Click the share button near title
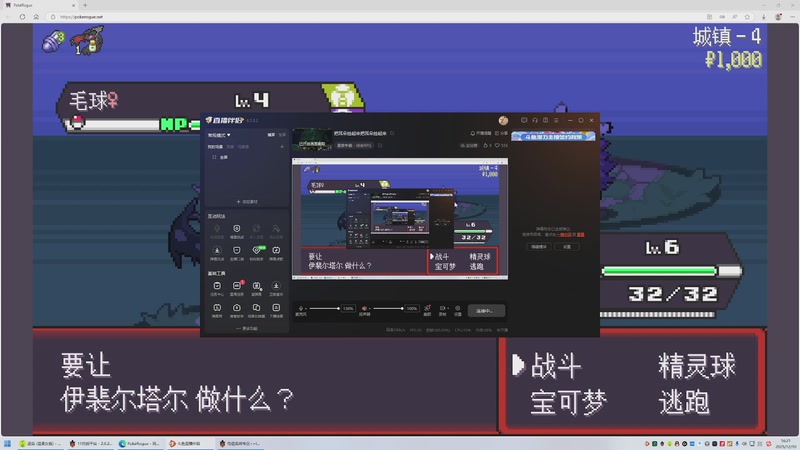Screen dimensions: 800x450 [x=502, y=133]
